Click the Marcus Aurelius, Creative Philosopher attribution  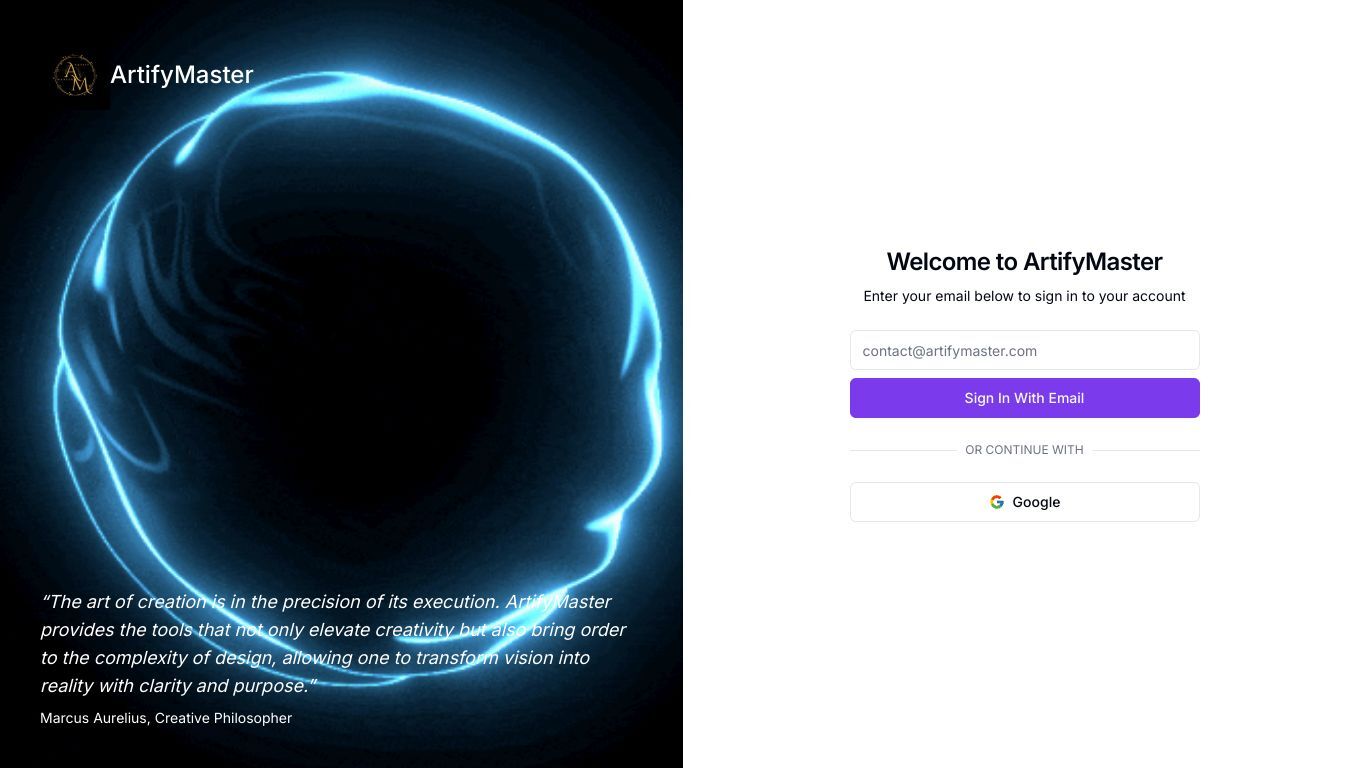pos(166,718)
